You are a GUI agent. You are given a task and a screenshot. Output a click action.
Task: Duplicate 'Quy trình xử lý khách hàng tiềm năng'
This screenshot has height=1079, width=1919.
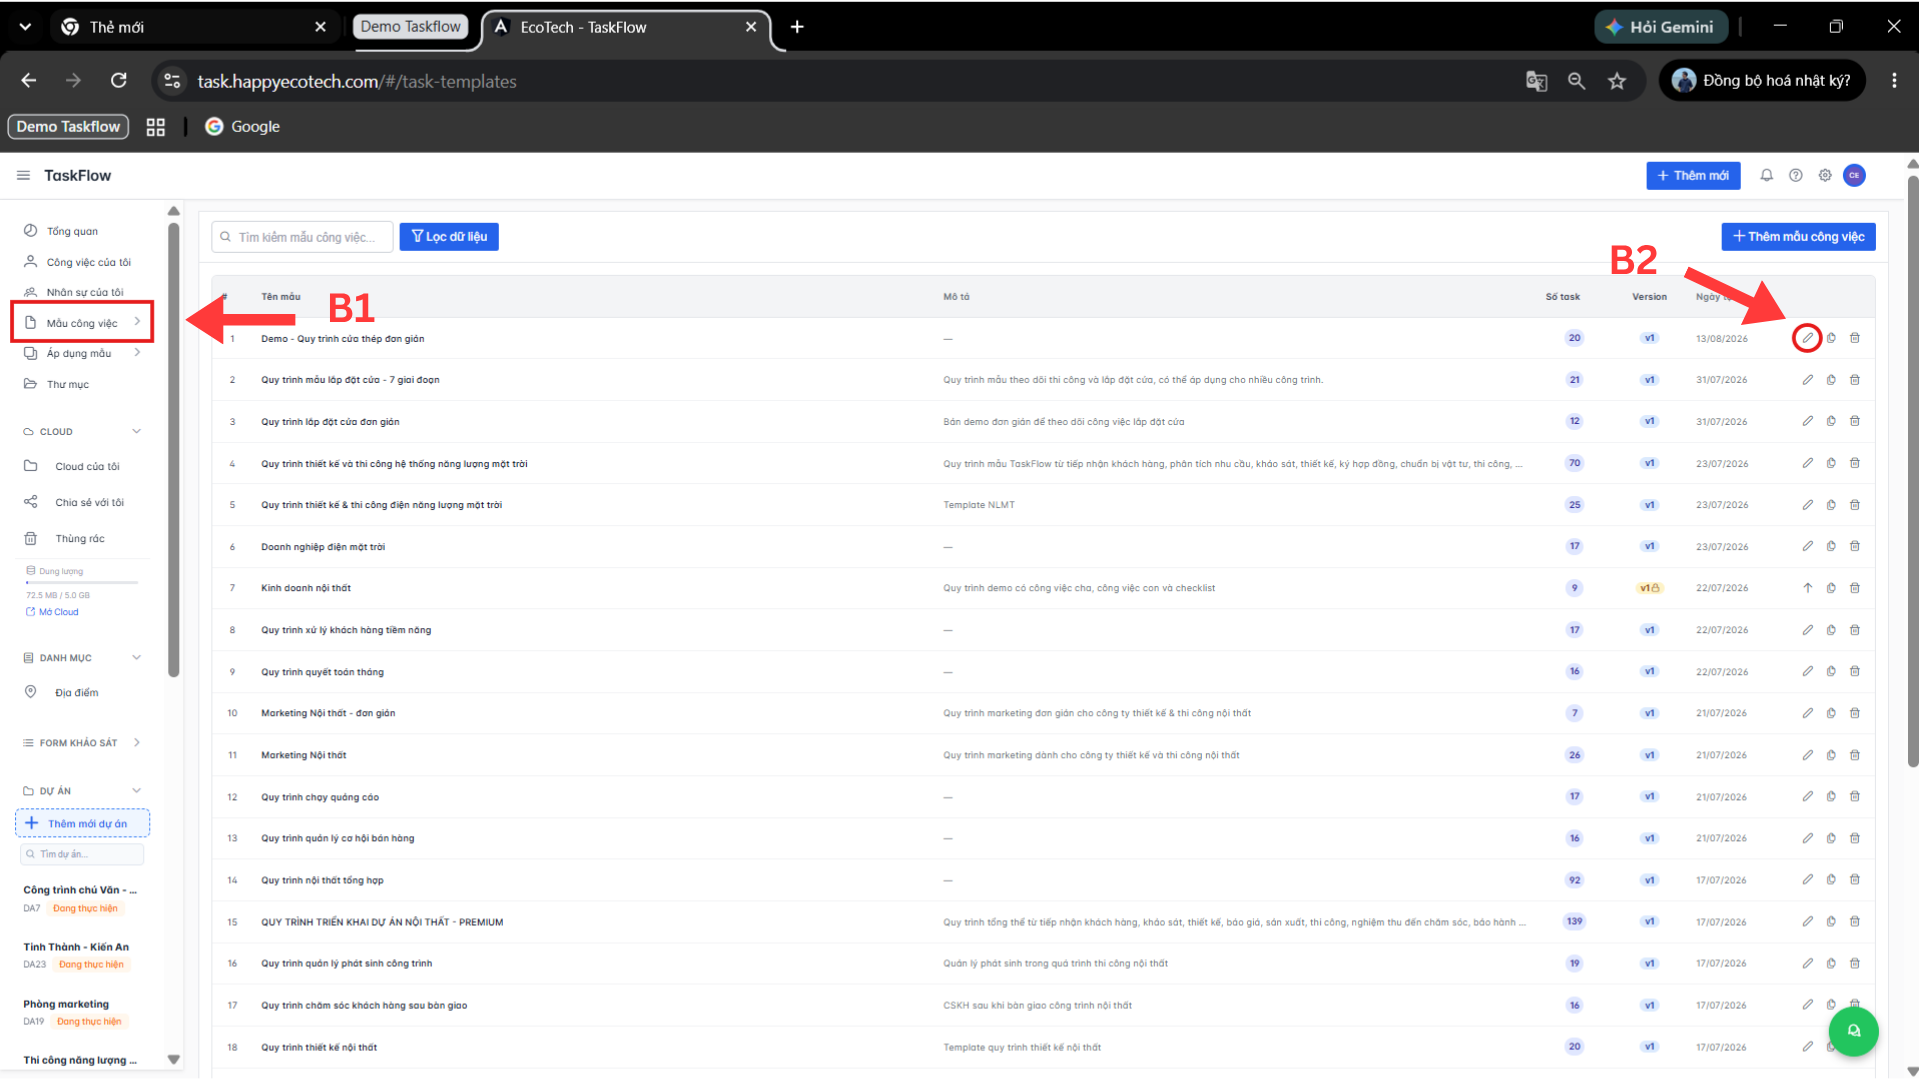click(1831, 630)
